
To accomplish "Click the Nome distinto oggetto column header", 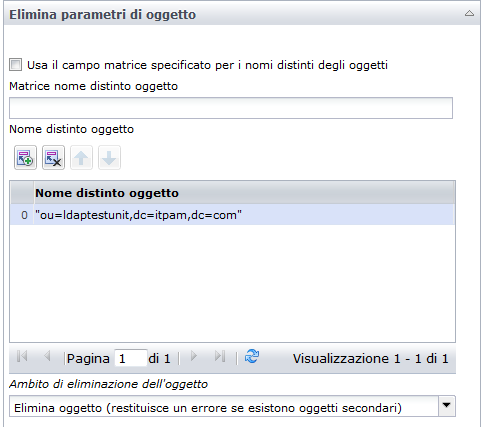I will click(244, 193).
